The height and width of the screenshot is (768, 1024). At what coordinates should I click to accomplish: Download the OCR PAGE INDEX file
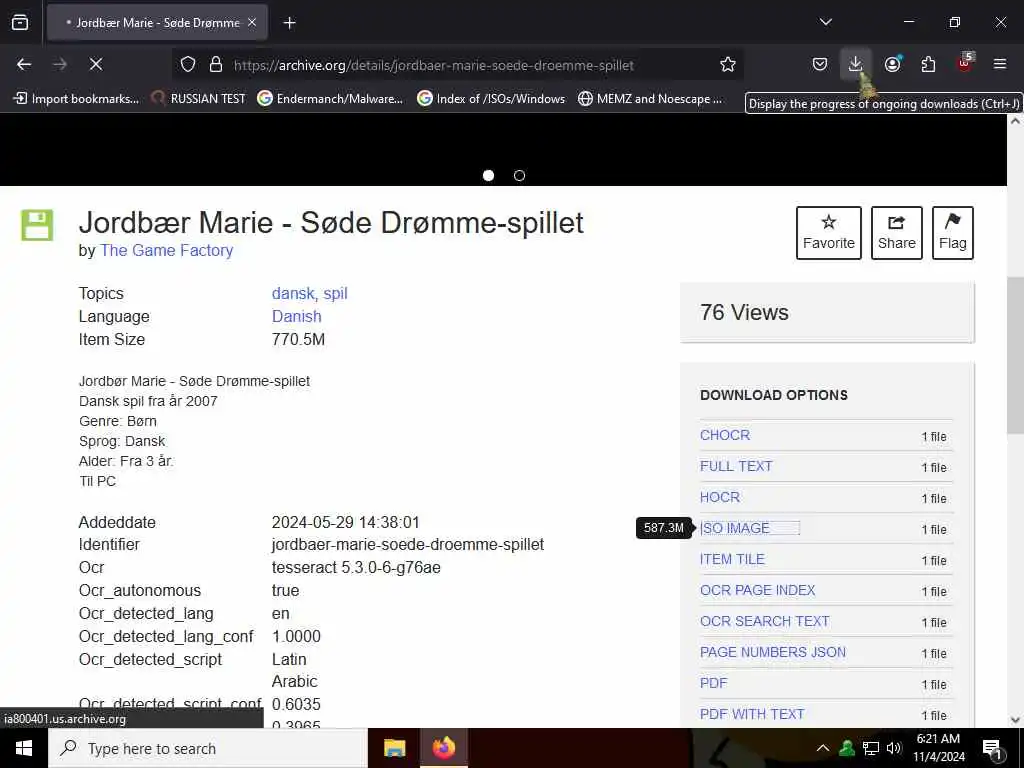pyautogui.click(x=758, y=590)
